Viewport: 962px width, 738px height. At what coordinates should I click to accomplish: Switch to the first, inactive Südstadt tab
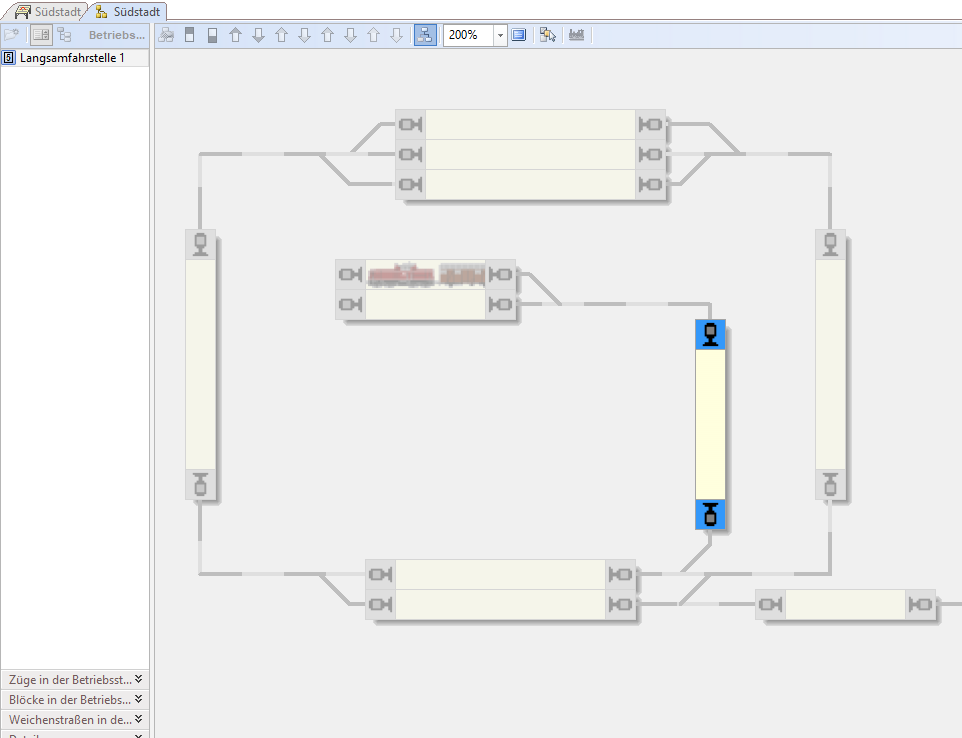[x=47, y=11]
